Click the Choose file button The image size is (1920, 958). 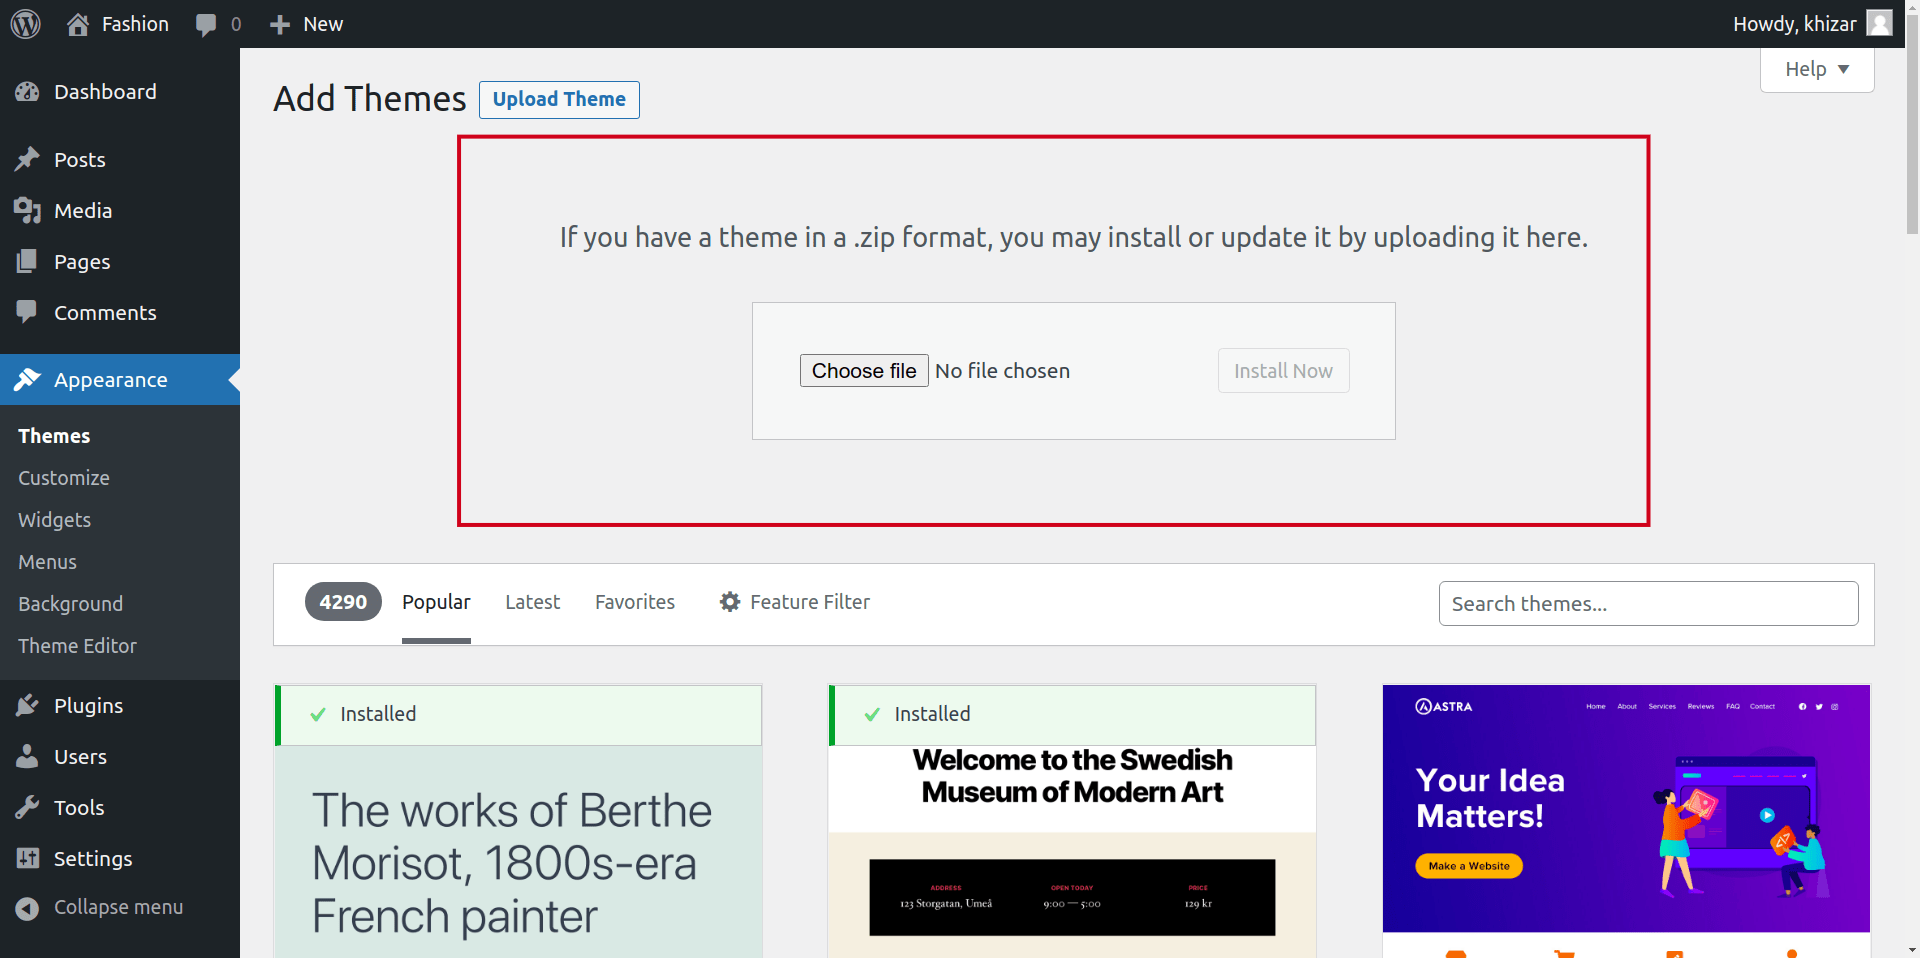(x=863, y=371)
